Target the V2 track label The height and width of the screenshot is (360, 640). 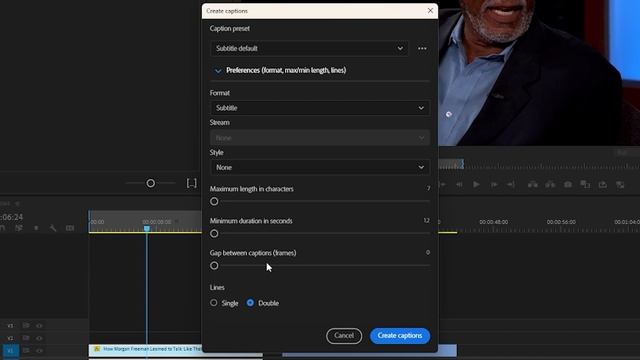11,338
